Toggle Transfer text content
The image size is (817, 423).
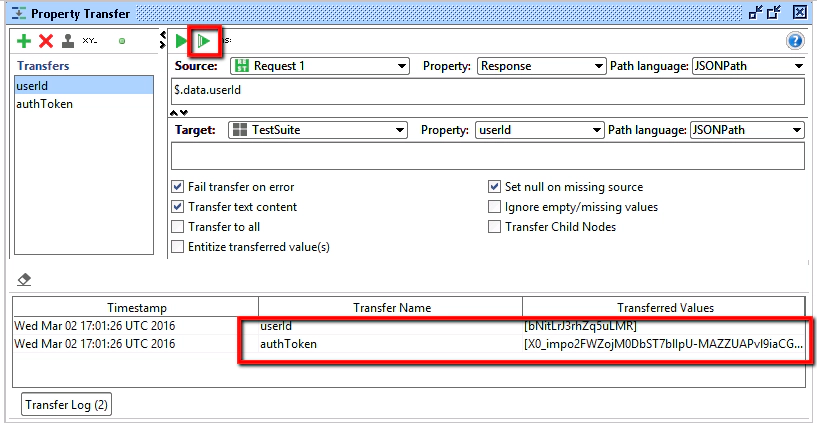[178, 207]
